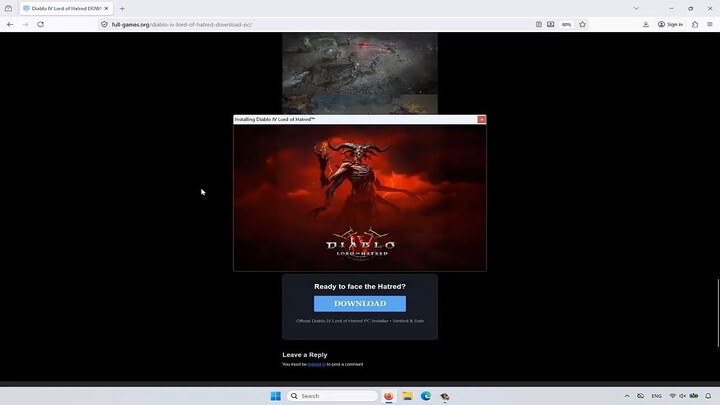Viewport: 720px width, 405px height.
Task: Close the Diablo IV Lord of Hatred tab
Action: pos(106,8)
